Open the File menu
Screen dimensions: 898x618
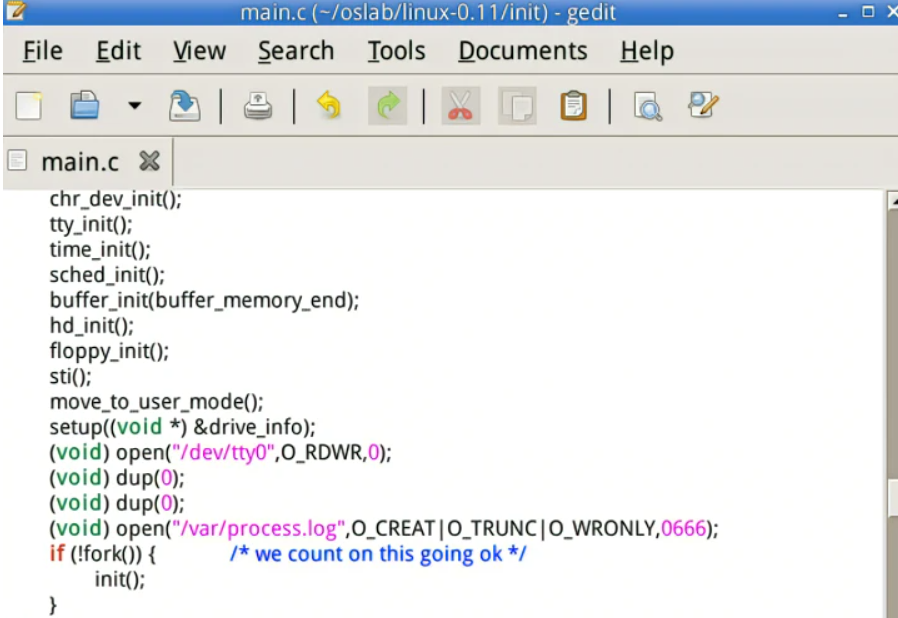pos(42,51)
